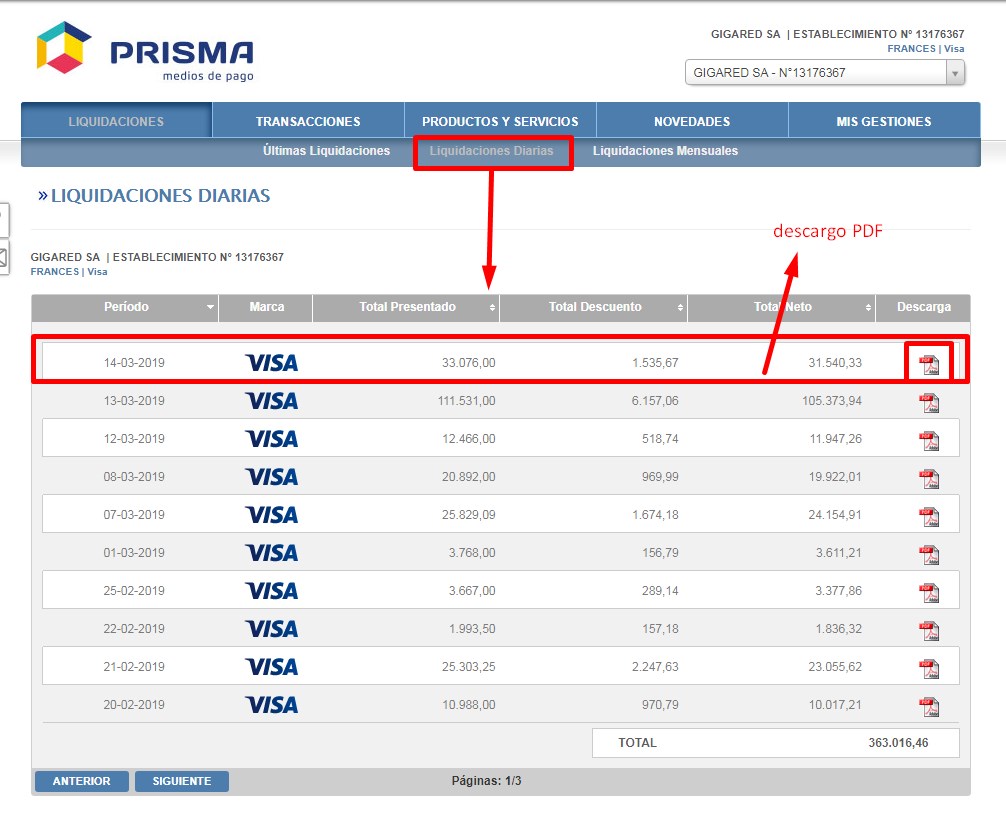Click the Anterior page button
1006x827 pixels.
click(x=81, y=781)
